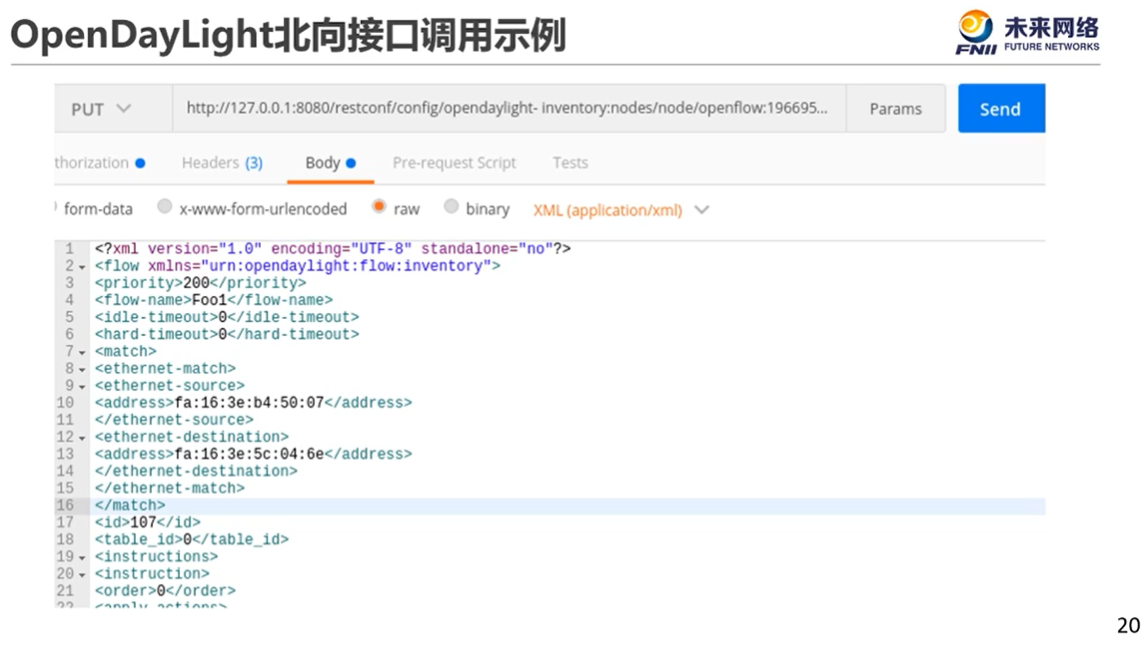Go to the Pre-request Script tab
The width and height of the screenshot is (1145, 646).
pyautogui.click(x=454, y=163)
